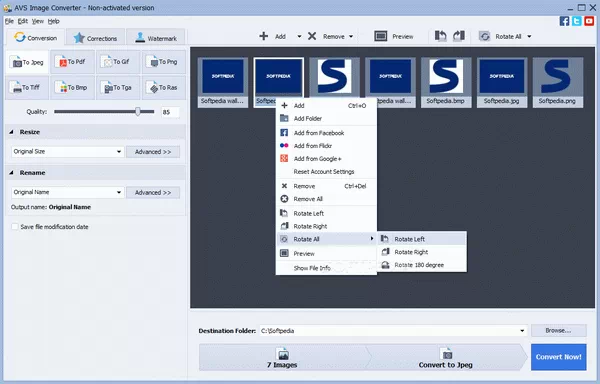The height and width of the screenshot is (384, 600).
Task: Choose the To Pdf format
Action: click(72, 62)
